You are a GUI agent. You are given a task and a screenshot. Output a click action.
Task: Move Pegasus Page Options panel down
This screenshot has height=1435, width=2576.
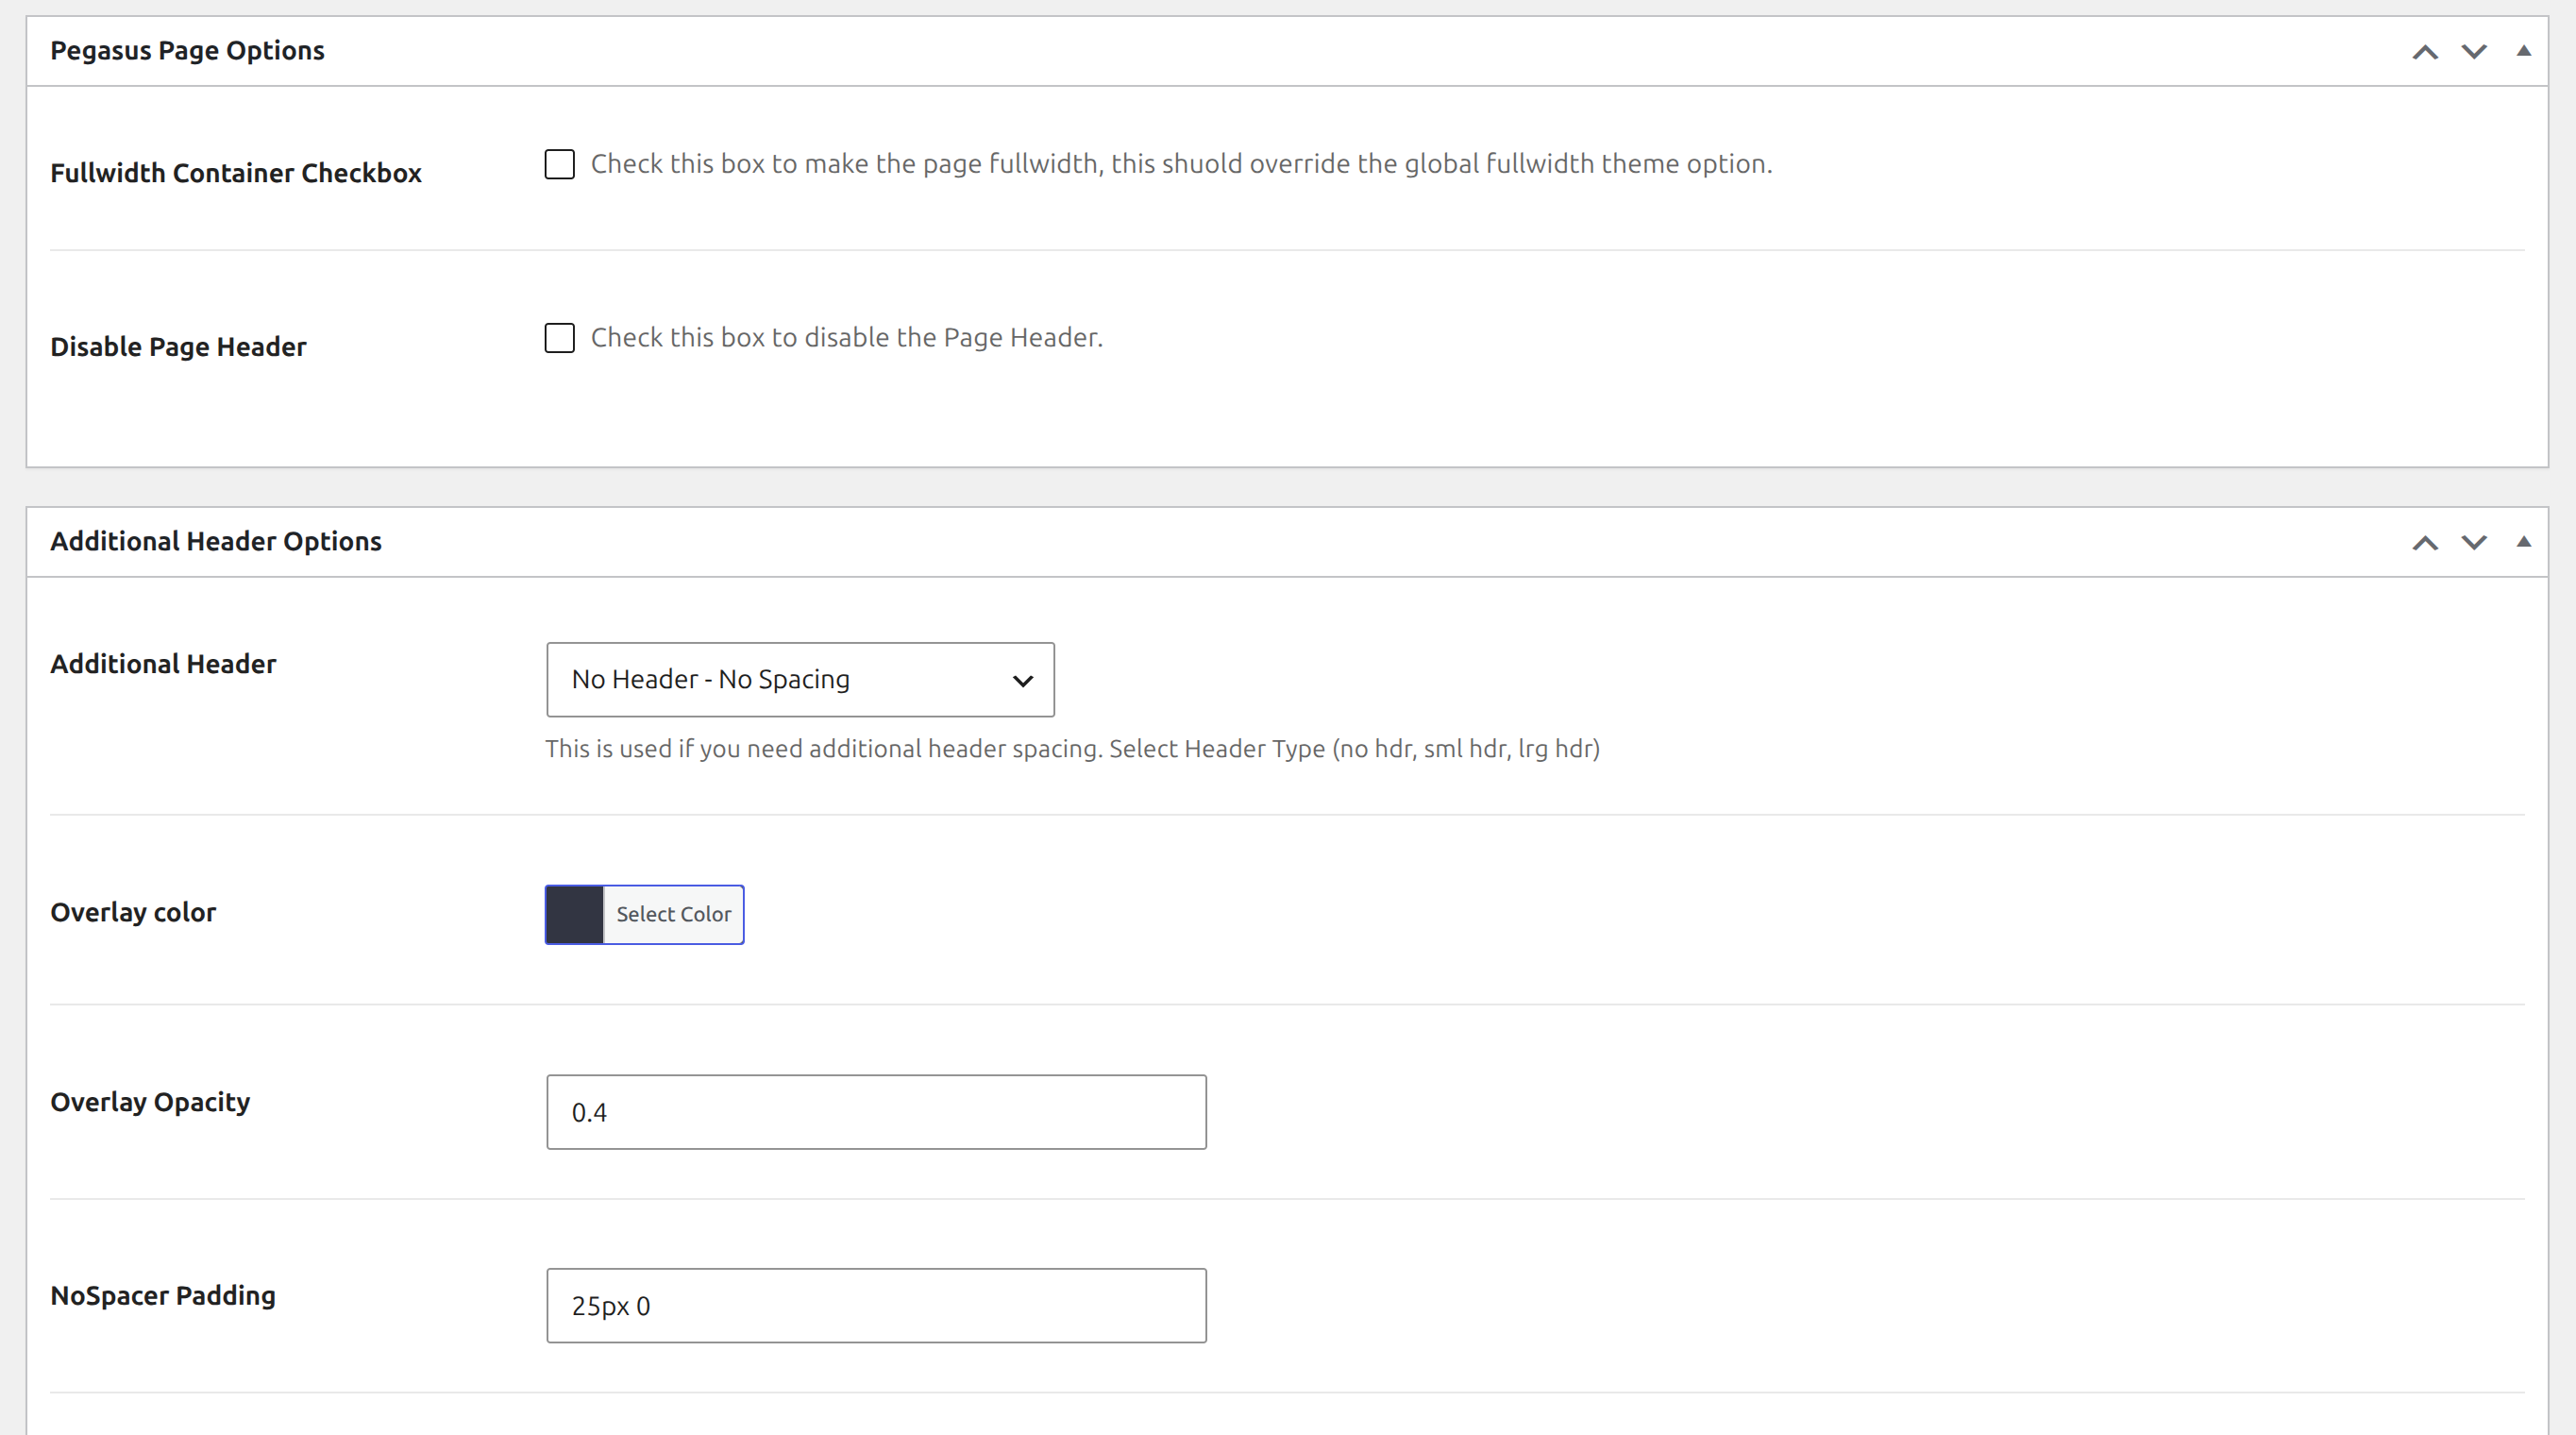(x=2474, y=51)
